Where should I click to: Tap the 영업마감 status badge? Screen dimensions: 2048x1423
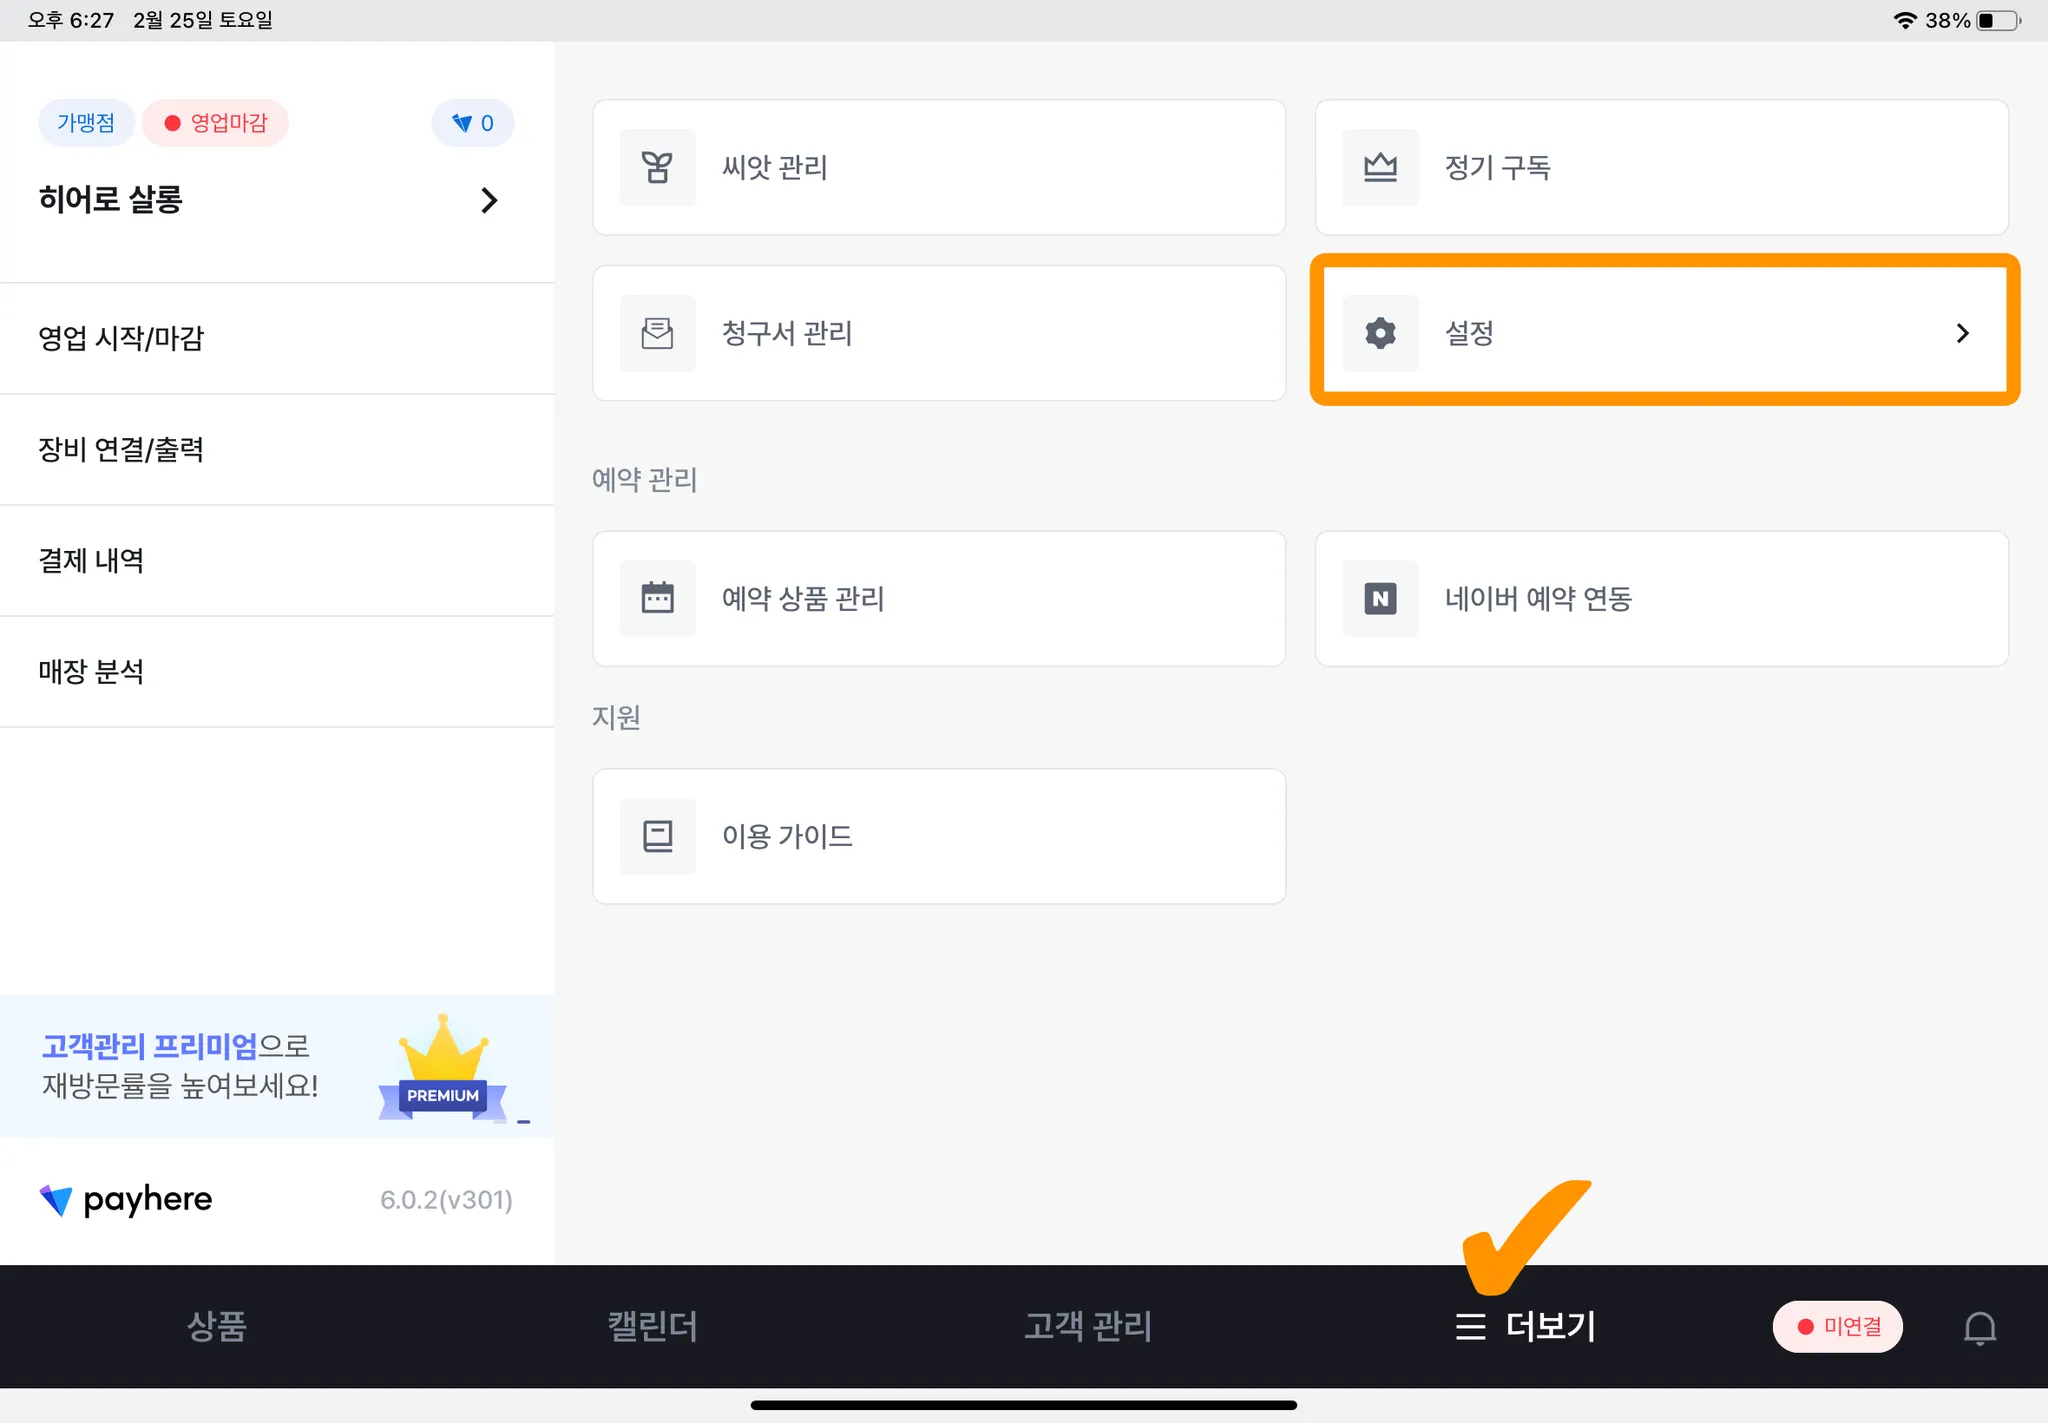pyautogui.click(x=215, y=123)
